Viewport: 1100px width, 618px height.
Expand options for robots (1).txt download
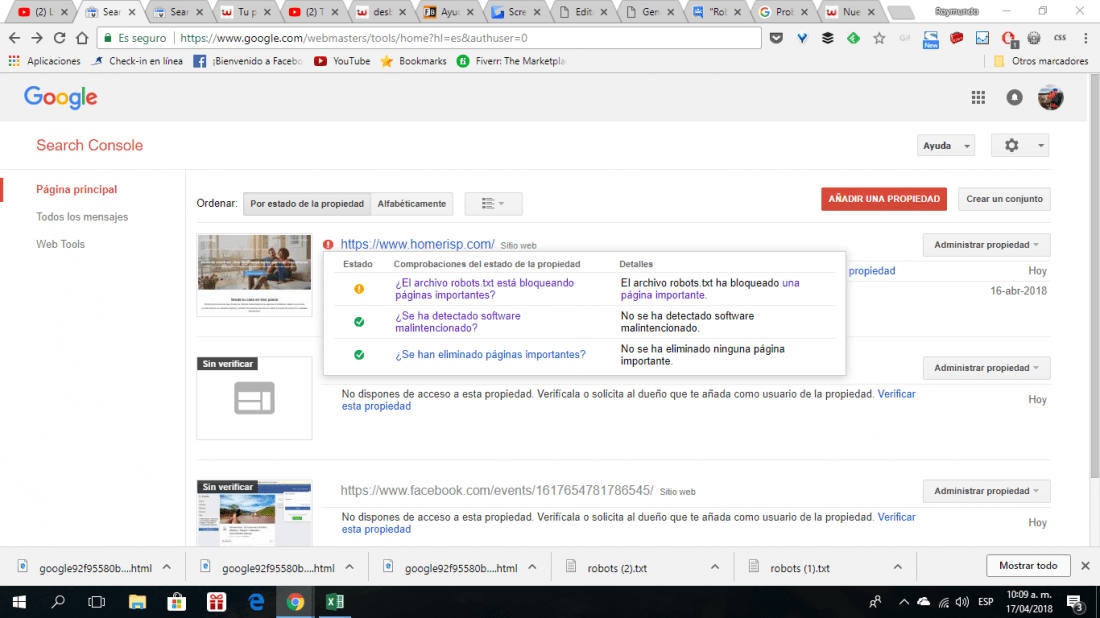click(x=897, y=567)
